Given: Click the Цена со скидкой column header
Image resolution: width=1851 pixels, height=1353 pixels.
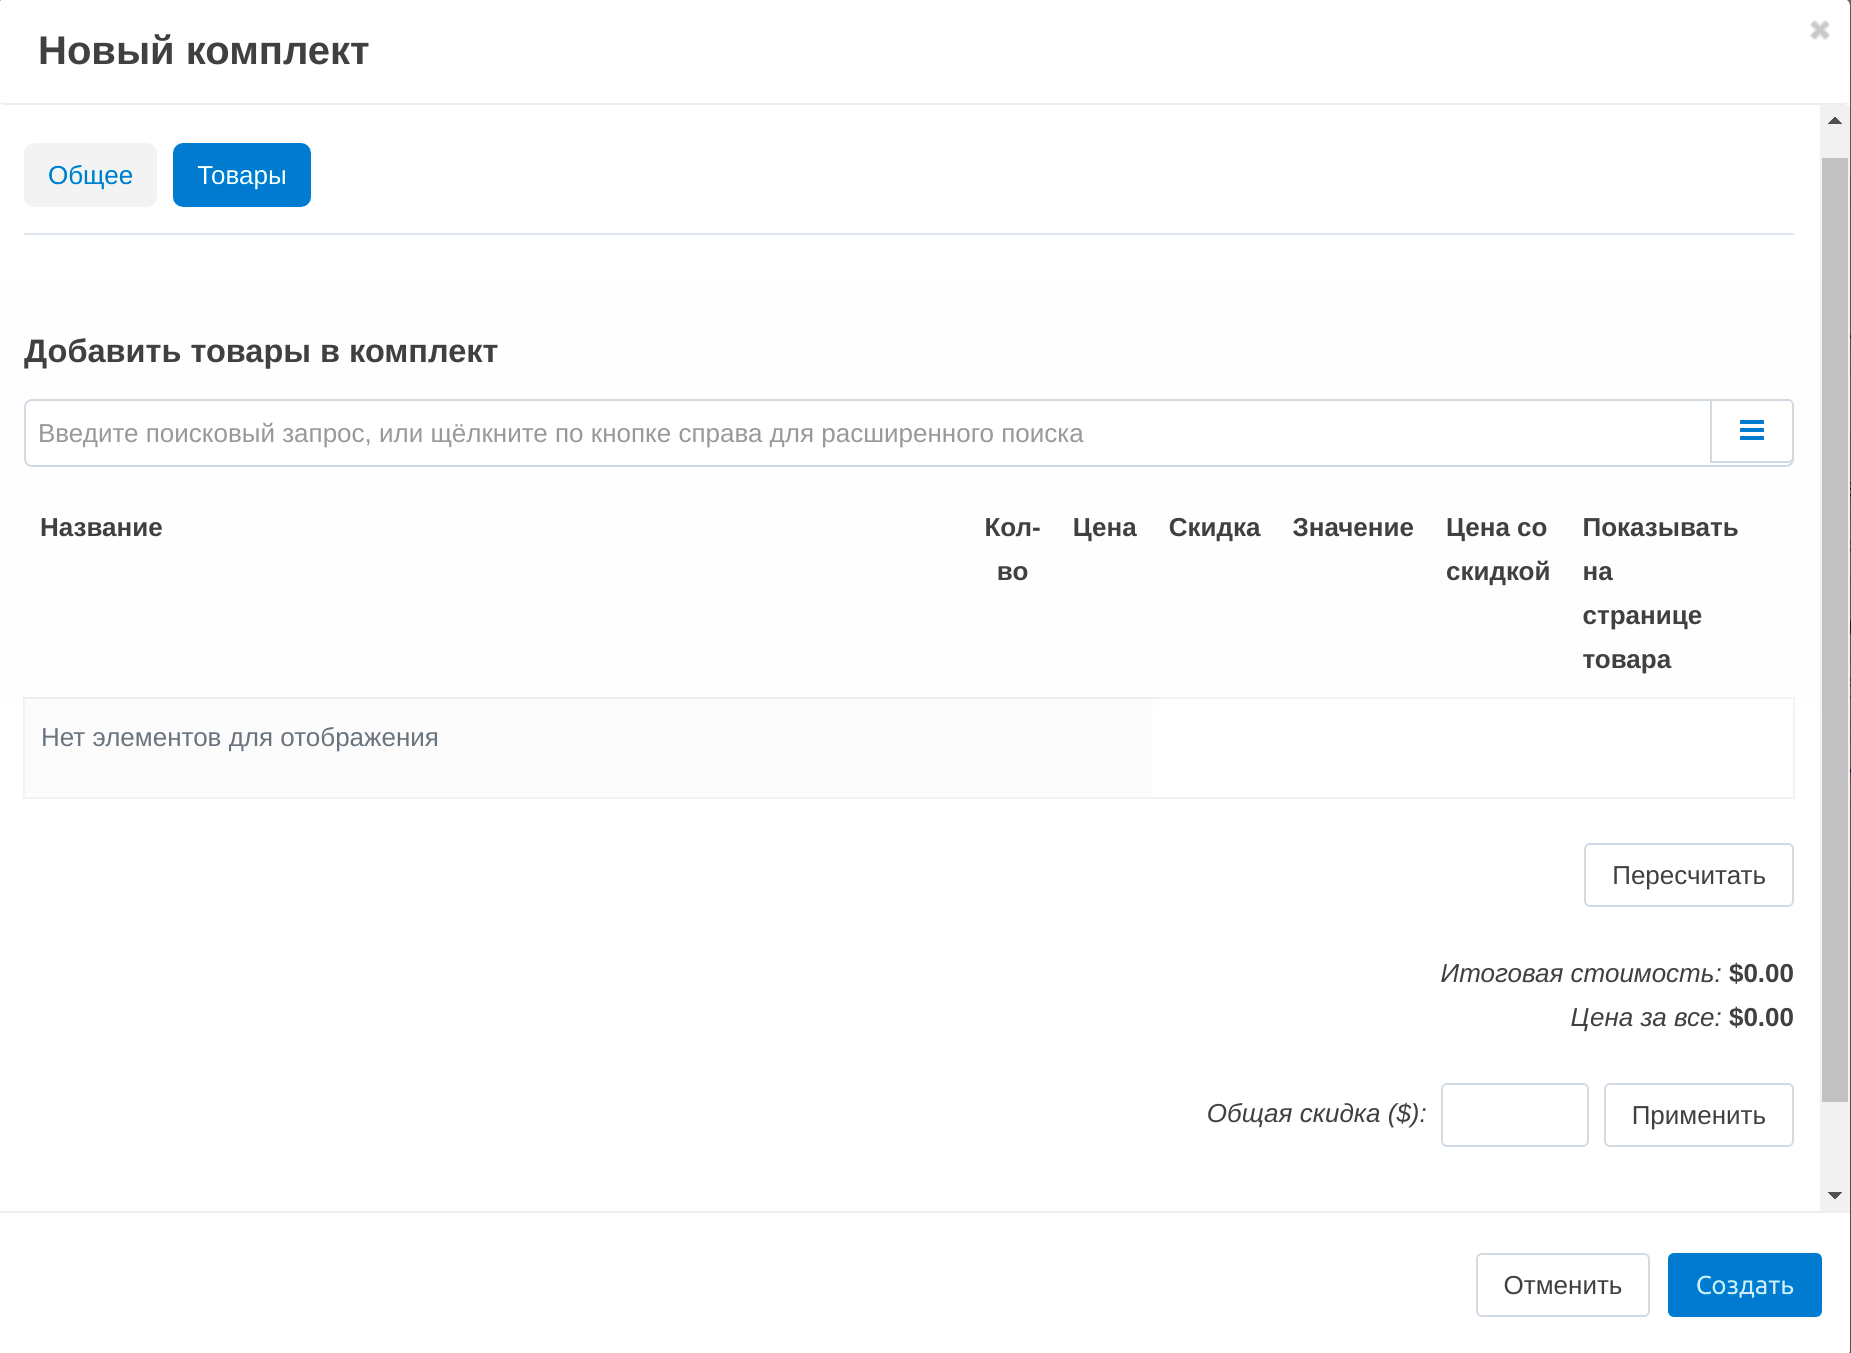Looking at the screenshot, I should [x=1497, y=549].
